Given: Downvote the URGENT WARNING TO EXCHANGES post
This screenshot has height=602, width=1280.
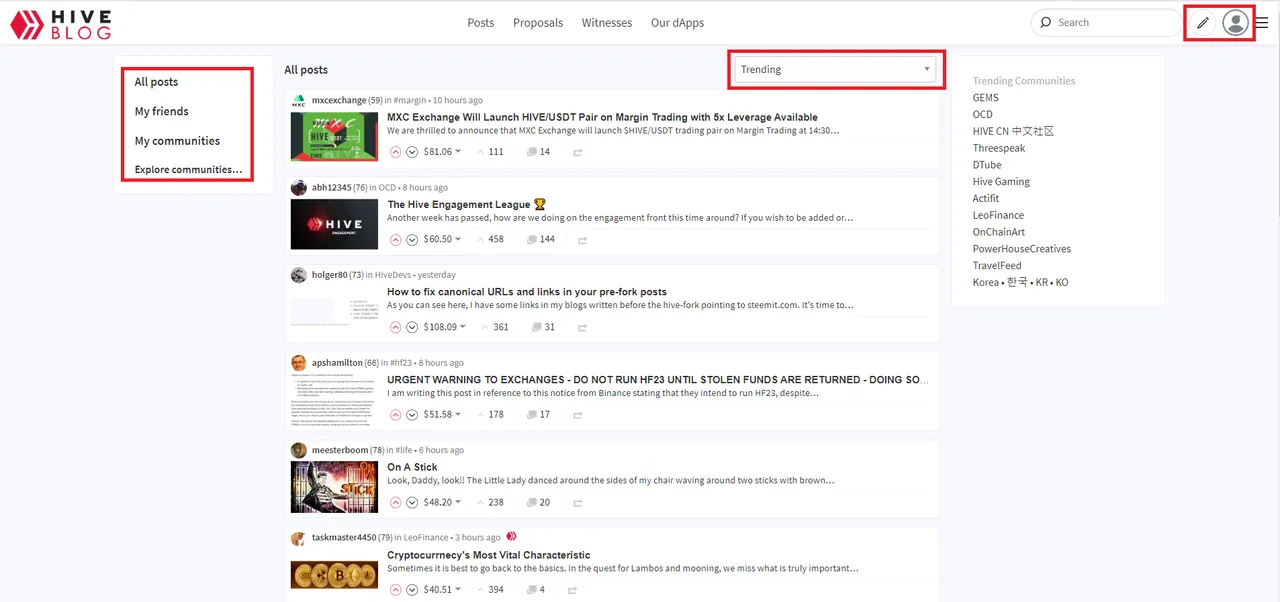Looking at the screenshot, I should tap(411, 414).
